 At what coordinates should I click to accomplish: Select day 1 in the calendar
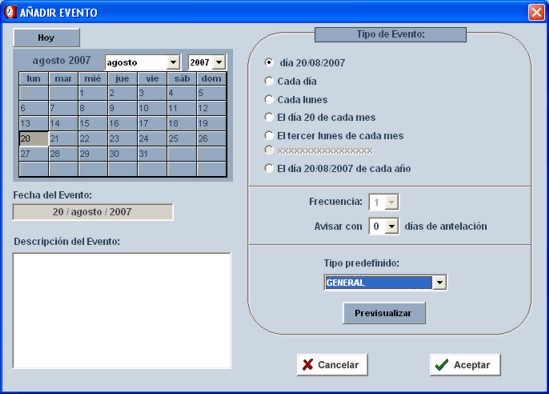pyautogui.click(x=92, y=93)
